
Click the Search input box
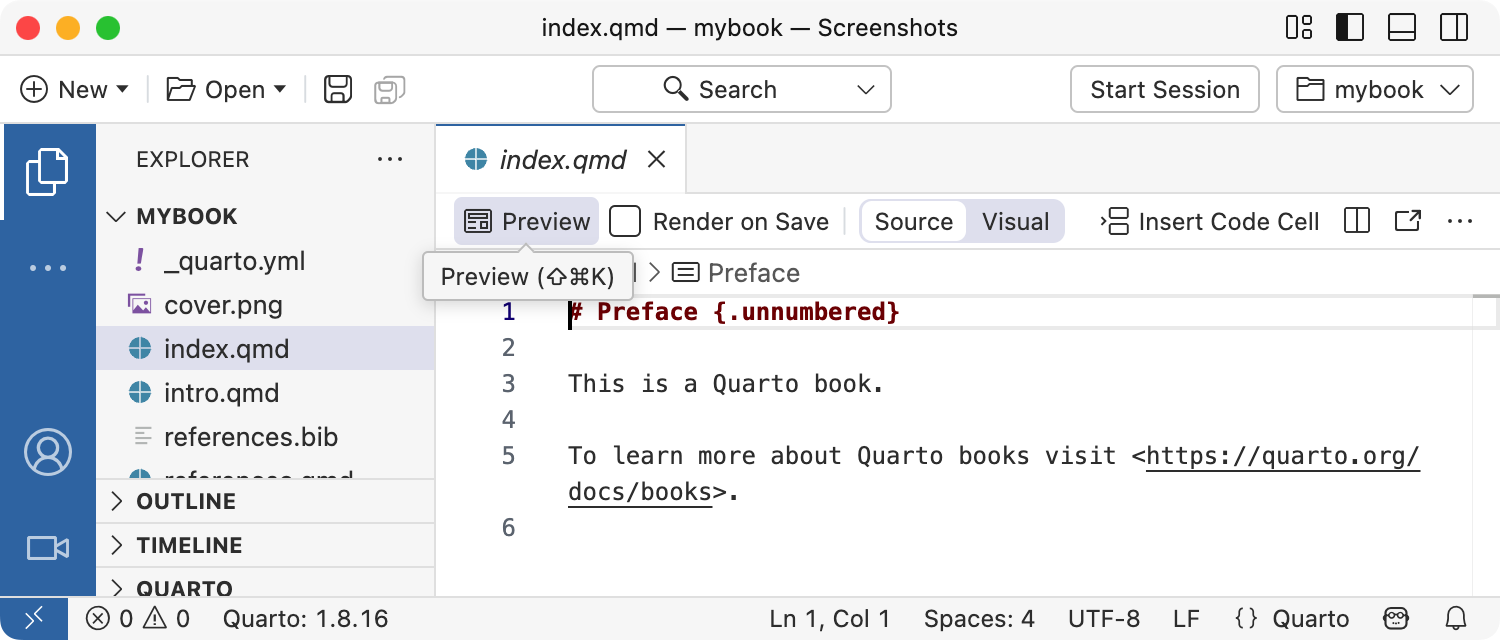click(741, 90)
